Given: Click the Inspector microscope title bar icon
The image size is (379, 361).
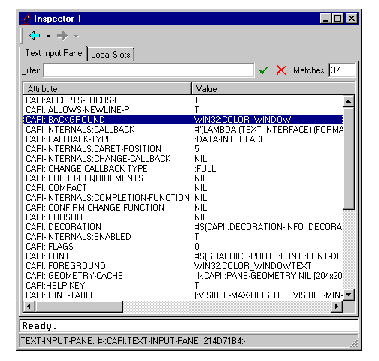Looking at the screenshot, I should [x=26, y=19].
